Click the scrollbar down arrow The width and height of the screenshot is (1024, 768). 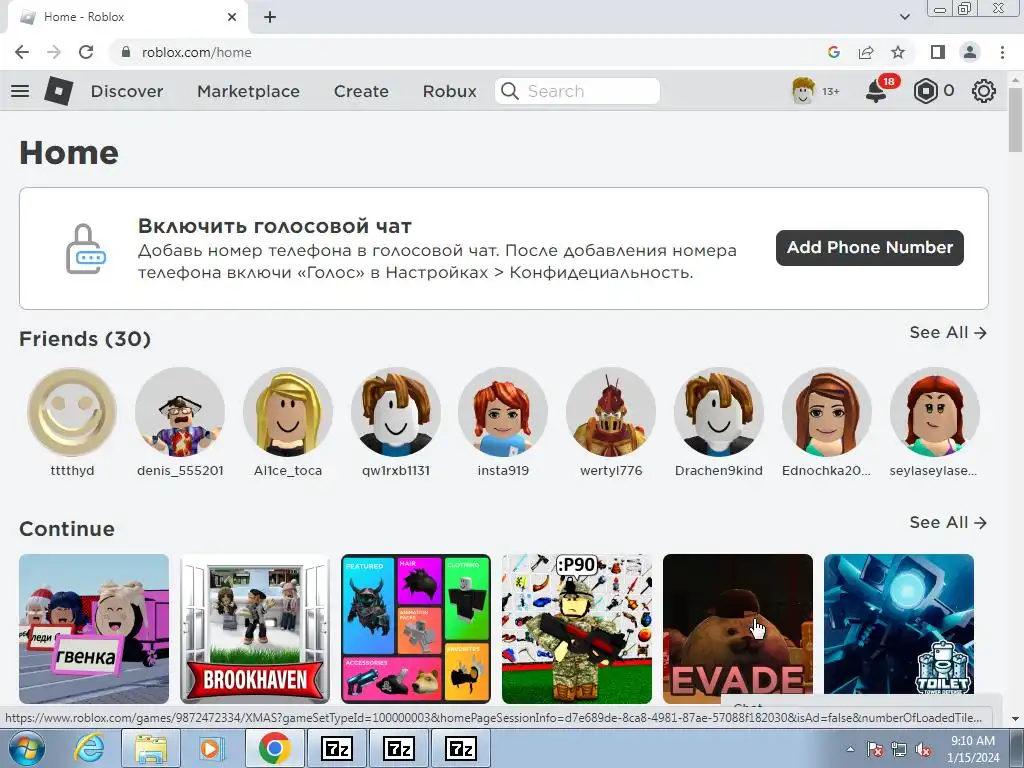1016,719
